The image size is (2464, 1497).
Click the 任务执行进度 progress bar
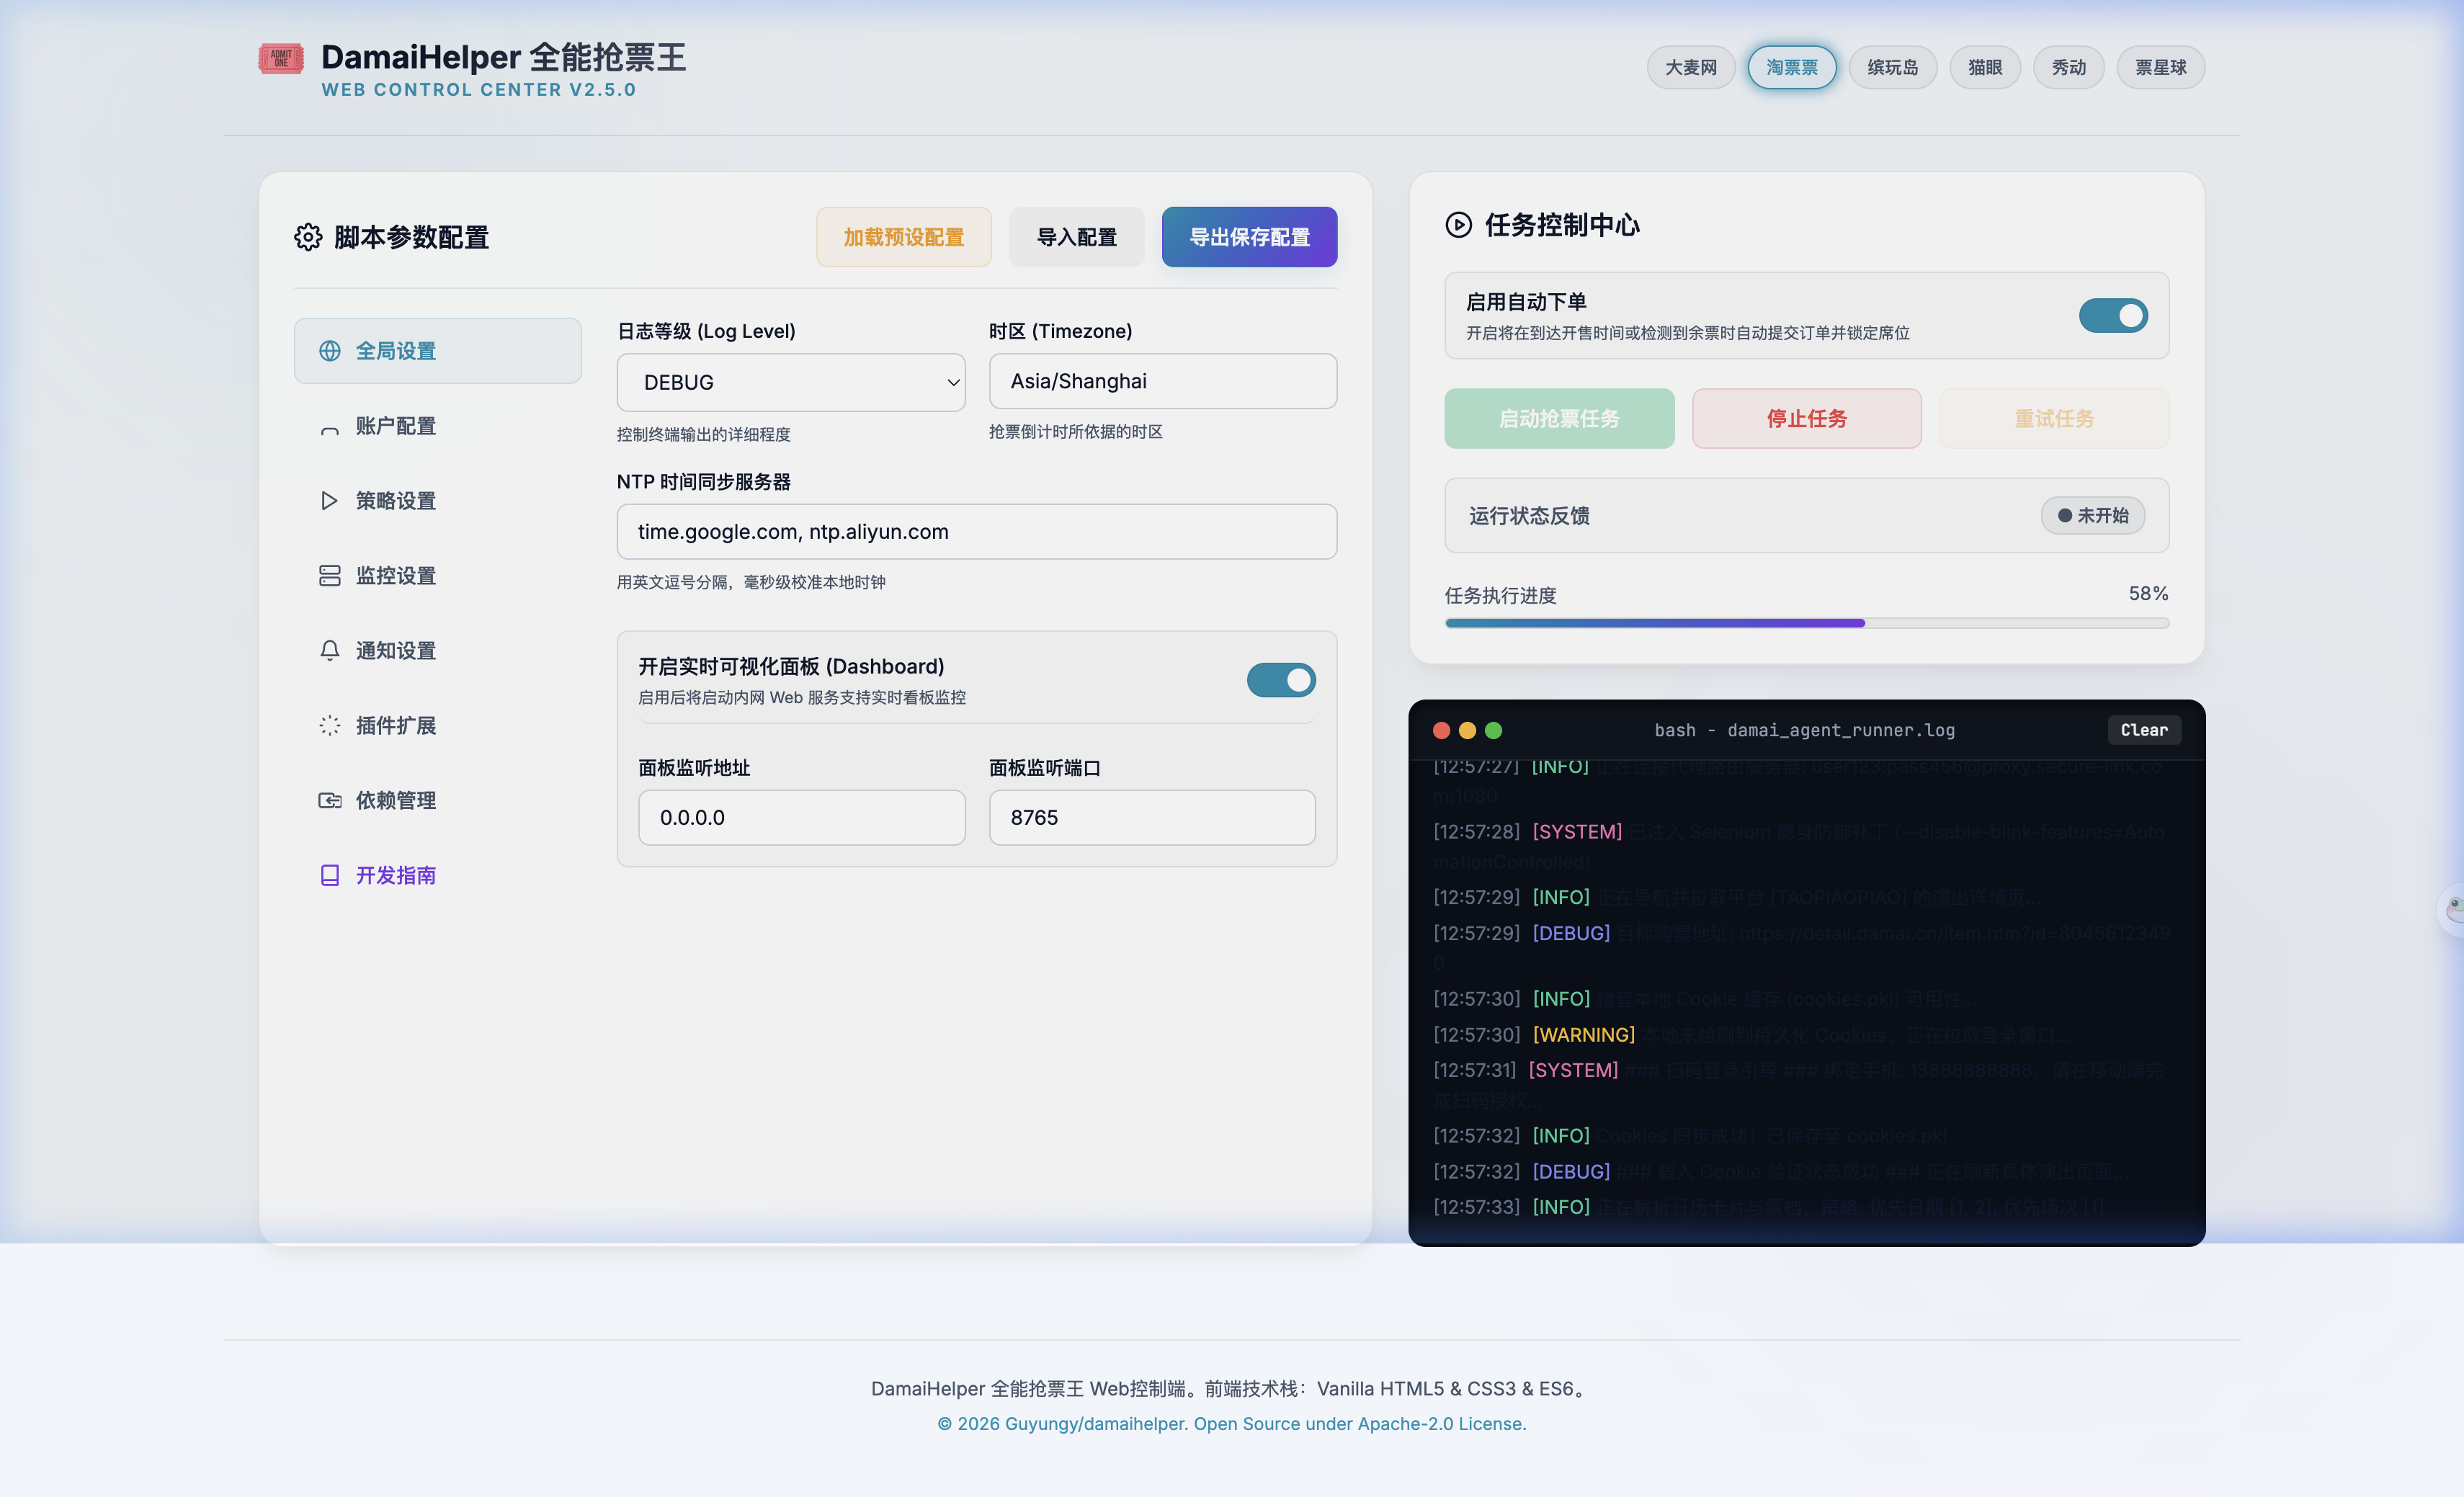pos(1807,624)
